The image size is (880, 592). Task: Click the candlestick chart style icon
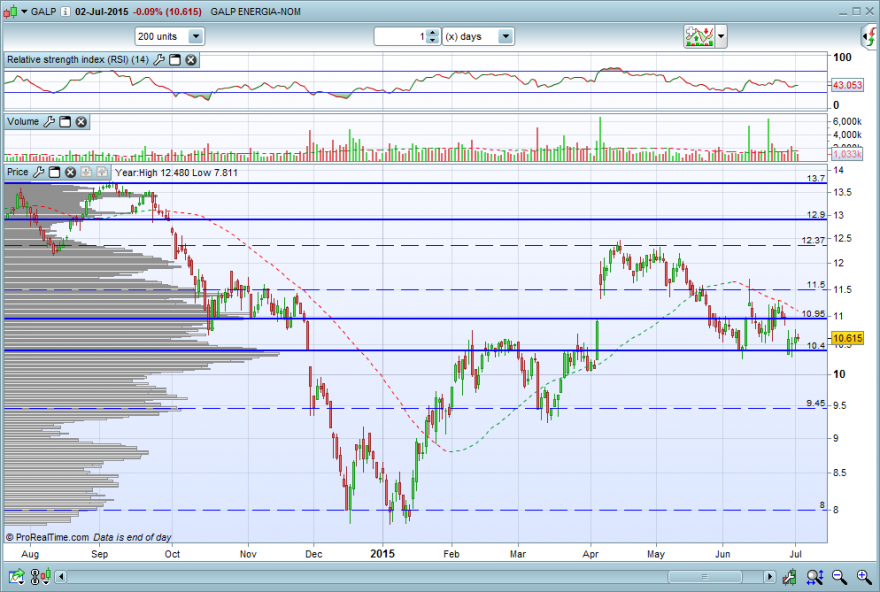coord(10,11)
